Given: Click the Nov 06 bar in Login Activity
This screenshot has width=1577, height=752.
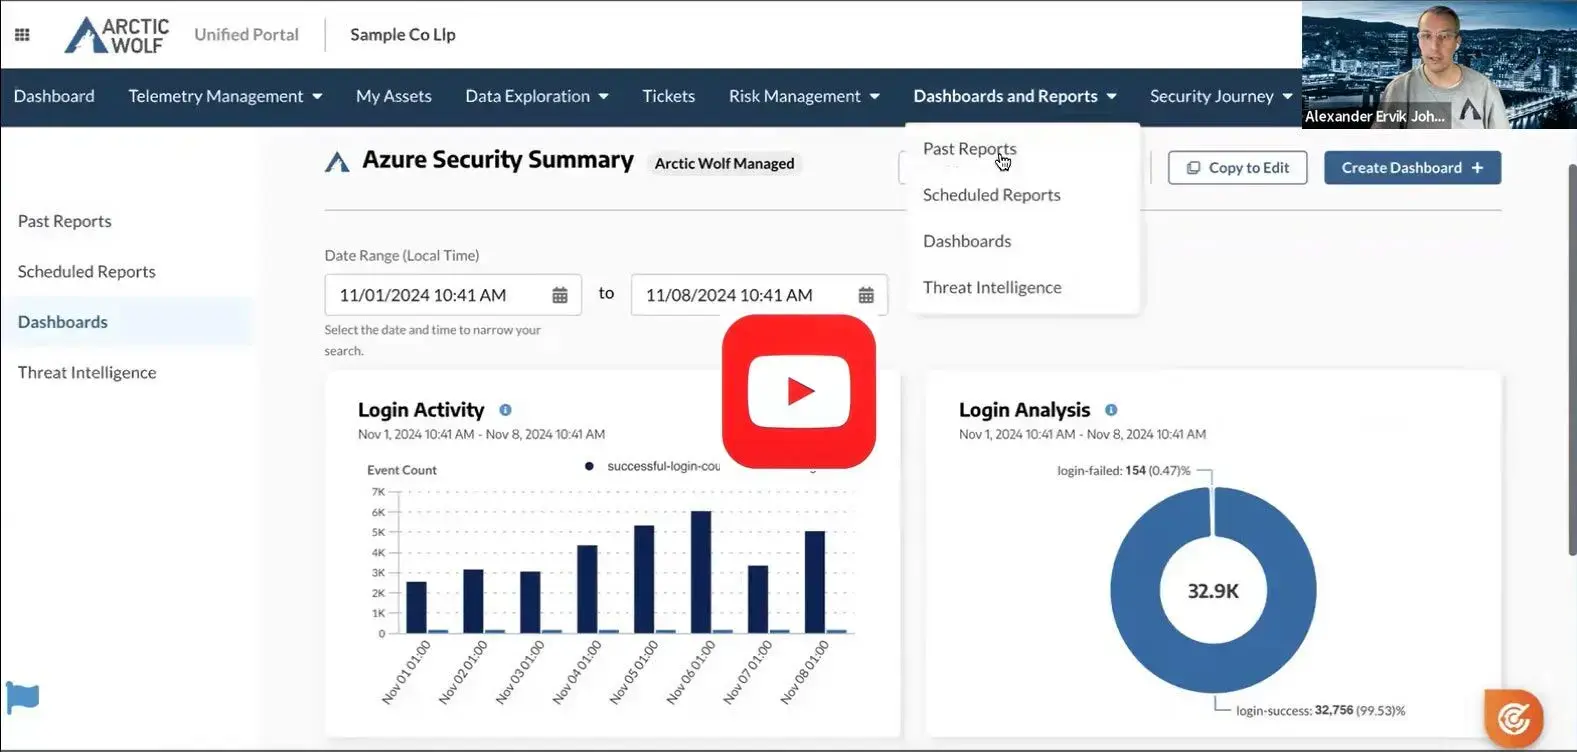Looking at the screenshot, I should 701,572.
